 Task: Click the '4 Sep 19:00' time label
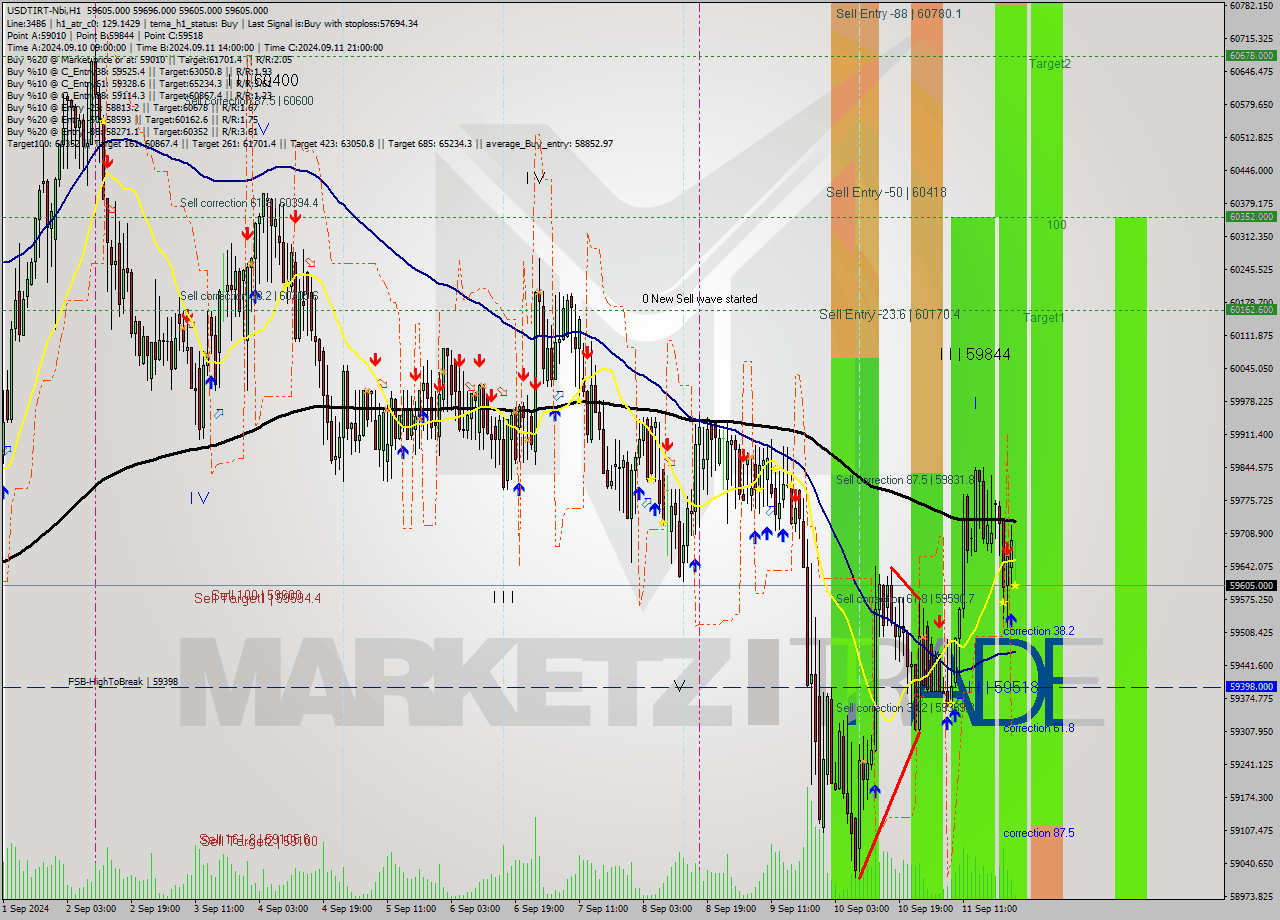click(348, 909)
